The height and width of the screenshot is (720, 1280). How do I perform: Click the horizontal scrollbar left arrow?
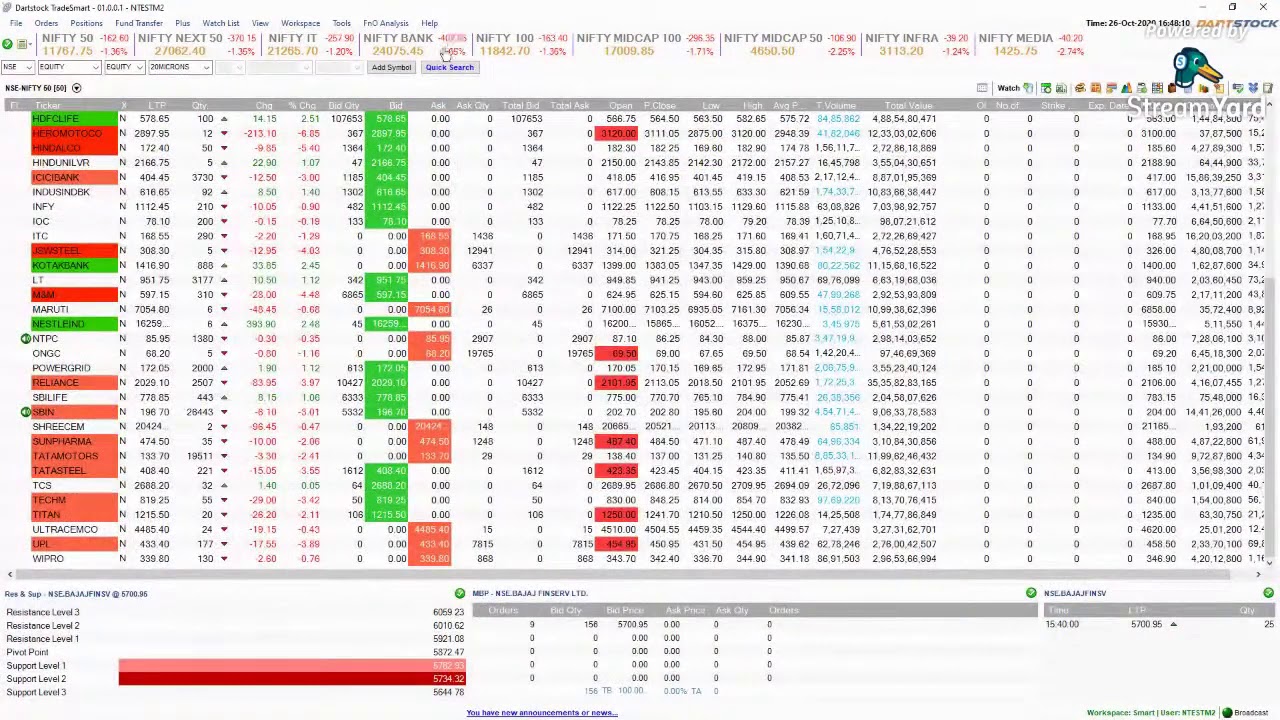pos(10,574)
